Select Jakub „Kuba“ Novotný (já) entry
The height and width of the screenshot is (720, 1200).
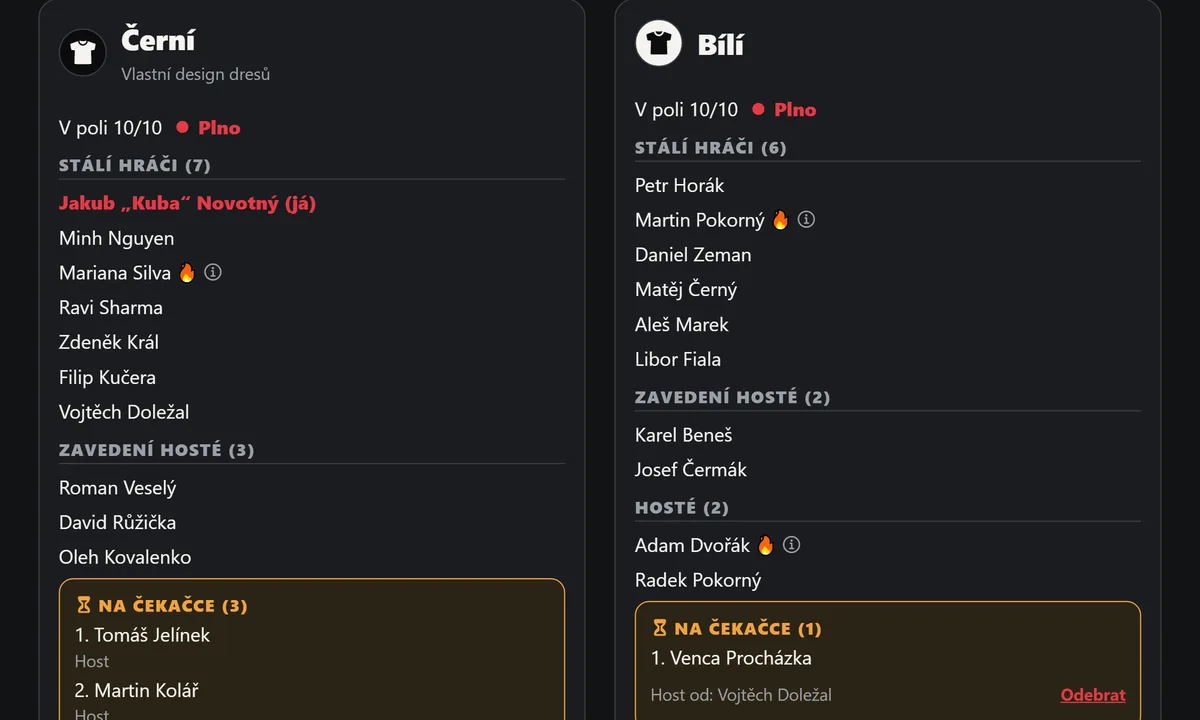tap(187, 203)
